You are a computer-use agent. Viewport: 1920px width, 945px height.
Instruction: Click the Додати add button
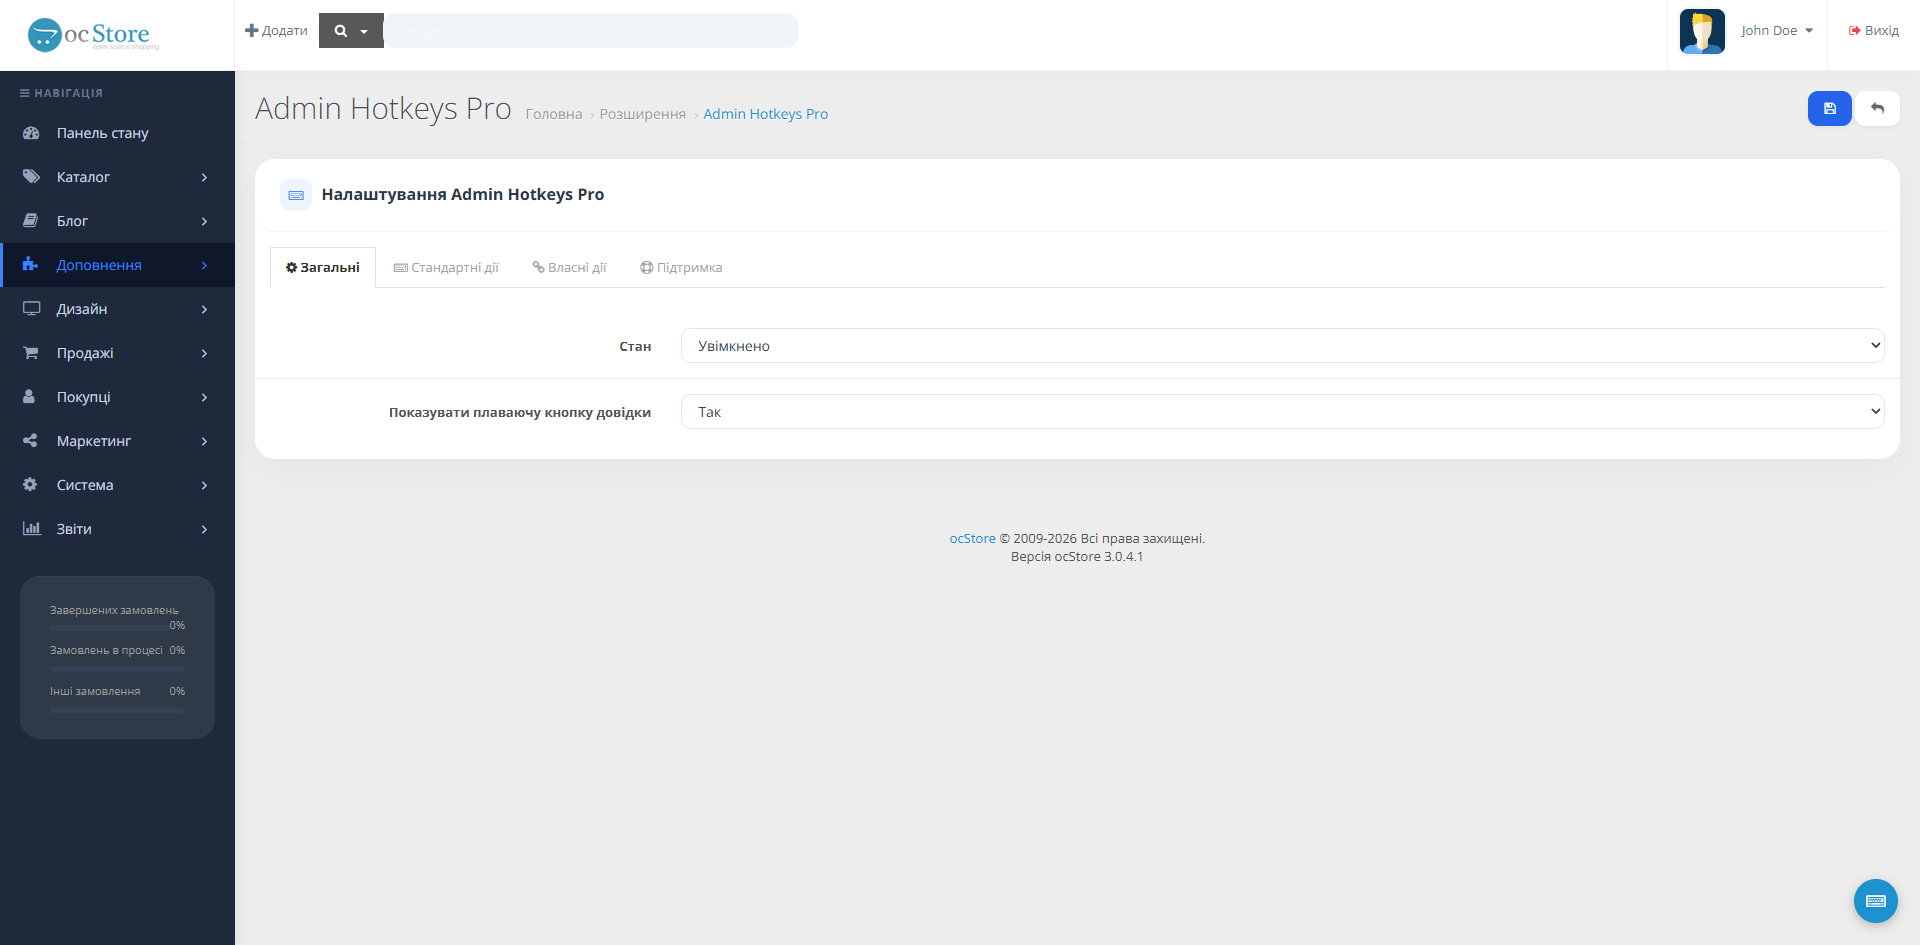276,31
